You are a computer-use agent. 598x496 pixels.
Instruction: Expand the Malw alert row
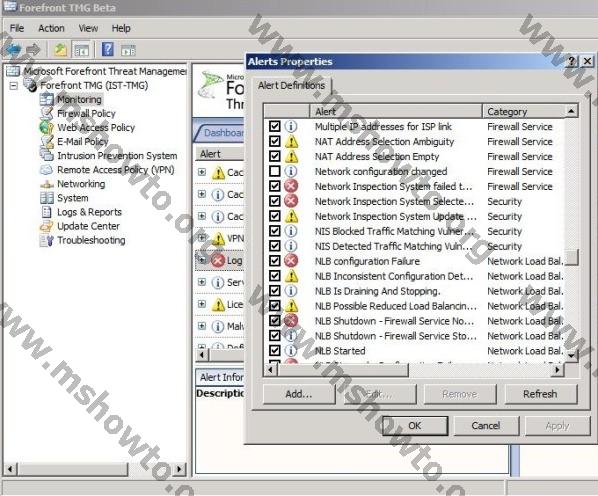[202, 326]
